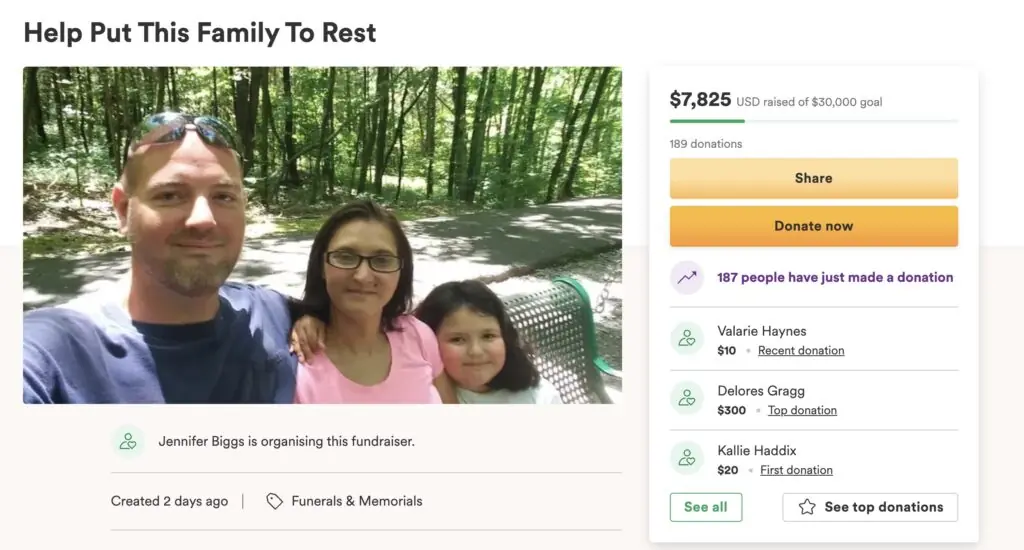This screenshot has height=550, width=1024.
Task: Follow the Top donation link
Action: tap(802, 411)
